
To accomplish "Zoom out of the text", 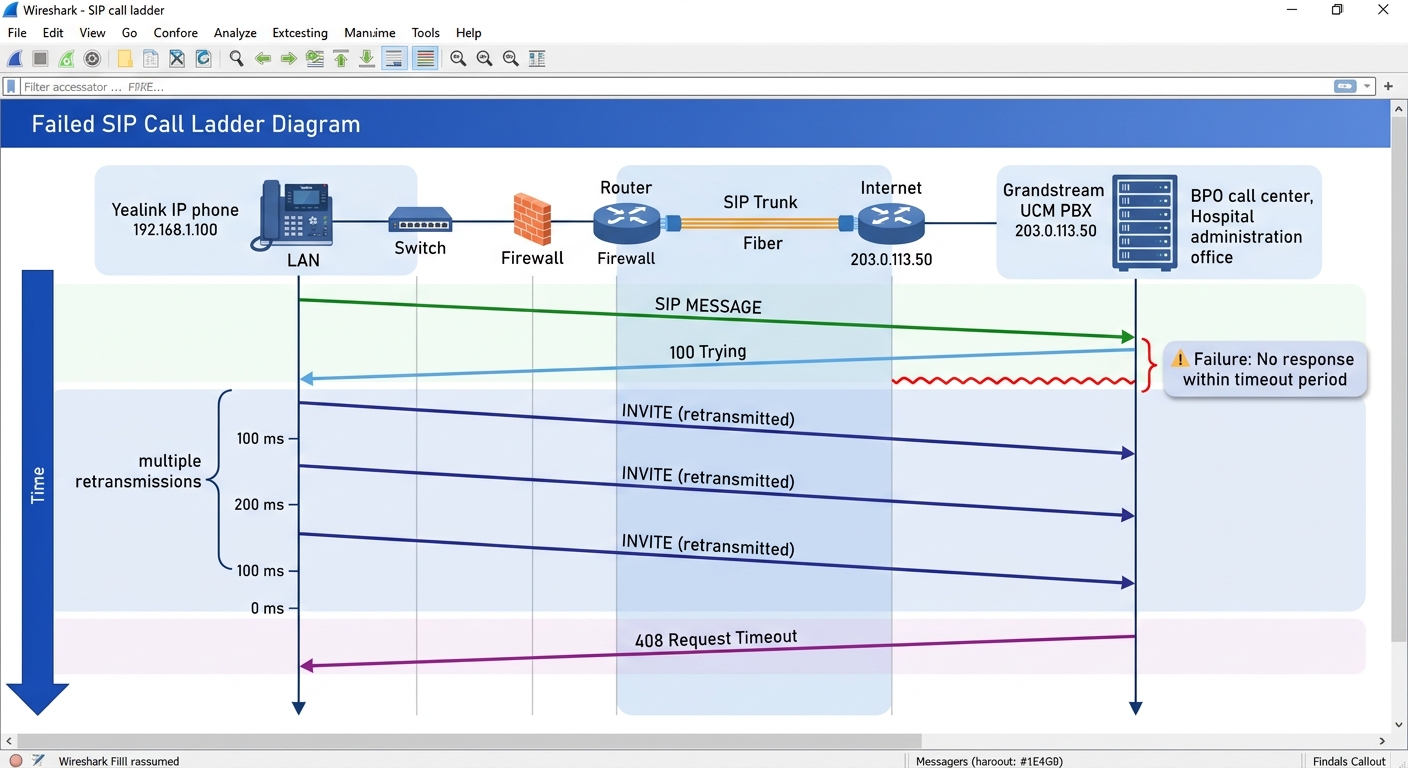I will point(485,59).
